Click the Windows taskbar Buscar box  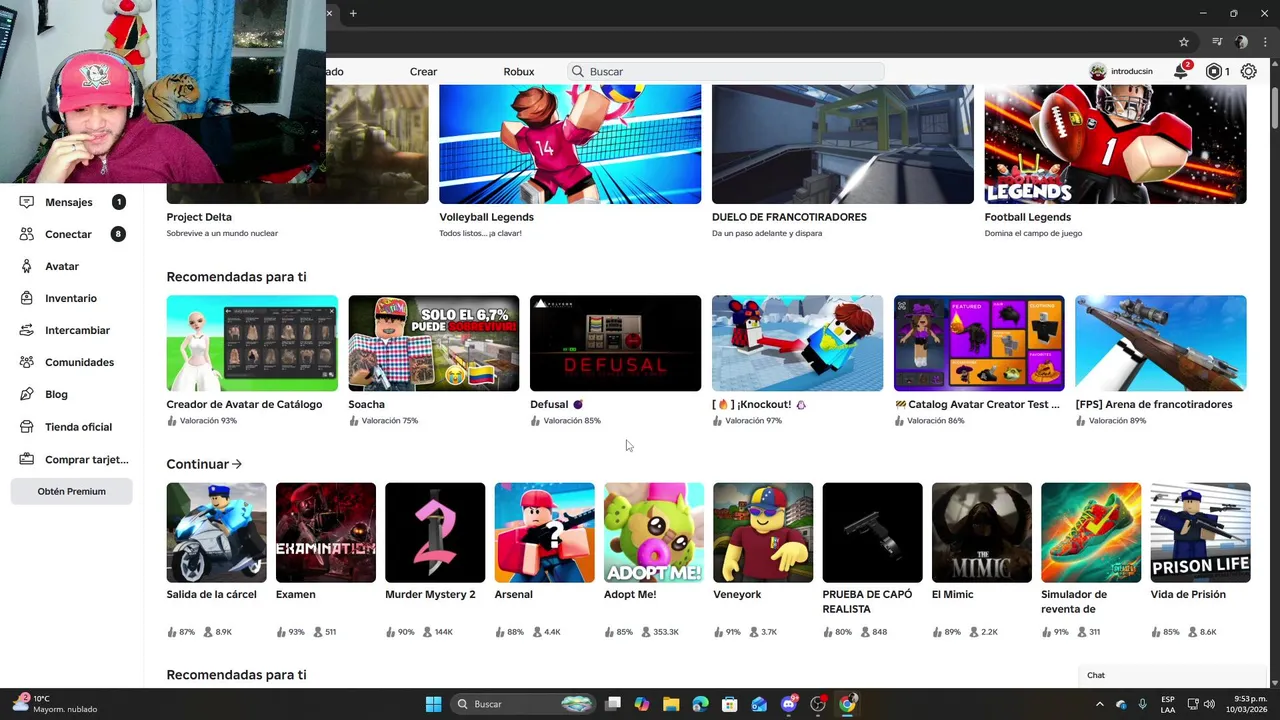tap(524, 704)
